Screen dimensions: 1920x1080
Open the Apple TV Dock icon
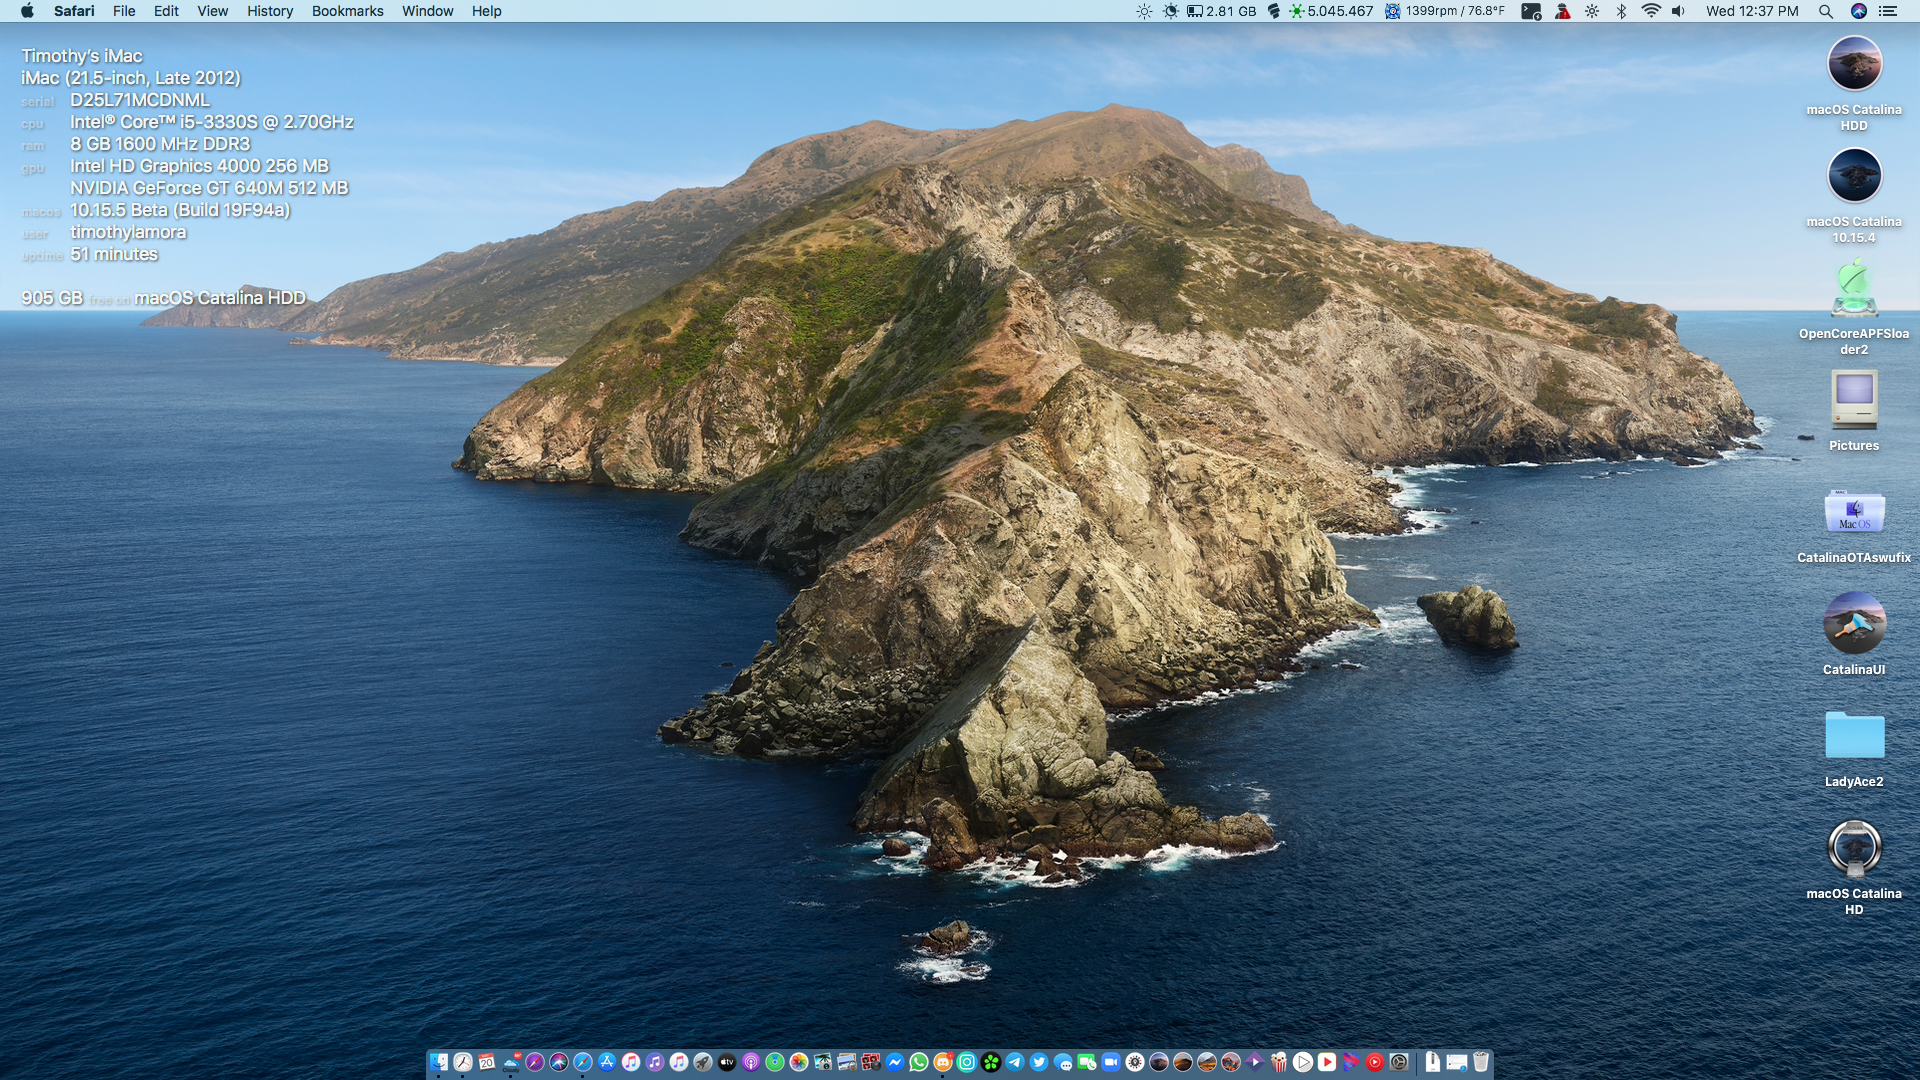tap(727, 1062)
